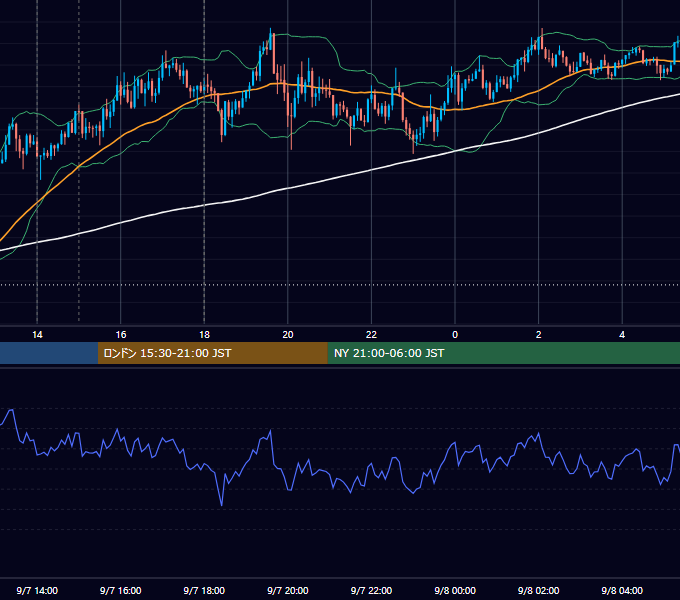Viewport: 680px width, 600px height.
Task: Click the '0' hour label on price chart axis
Action: point(455,335)
